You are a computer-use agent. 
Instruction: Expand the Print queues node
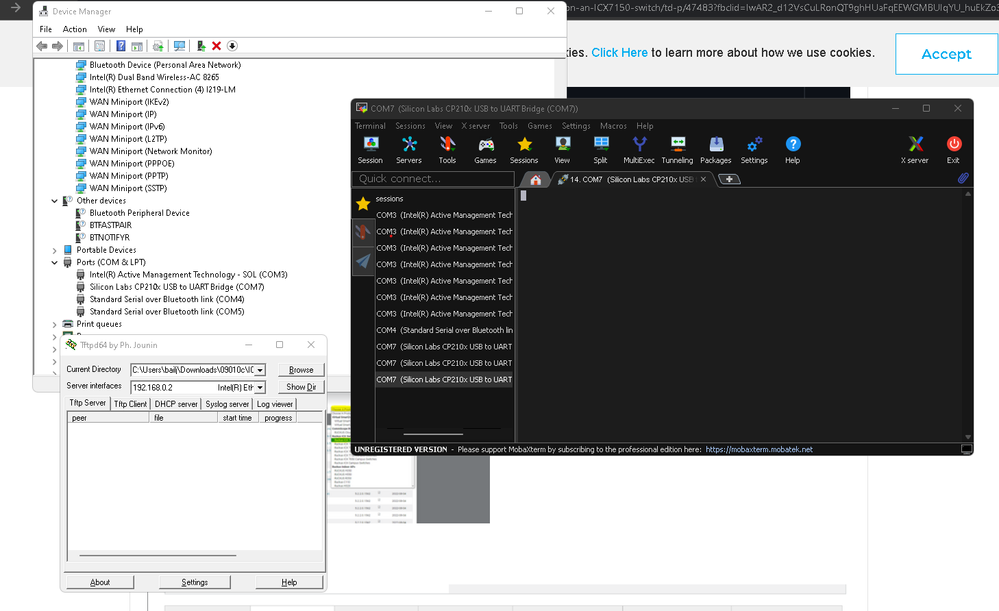[x=55, y=324]
